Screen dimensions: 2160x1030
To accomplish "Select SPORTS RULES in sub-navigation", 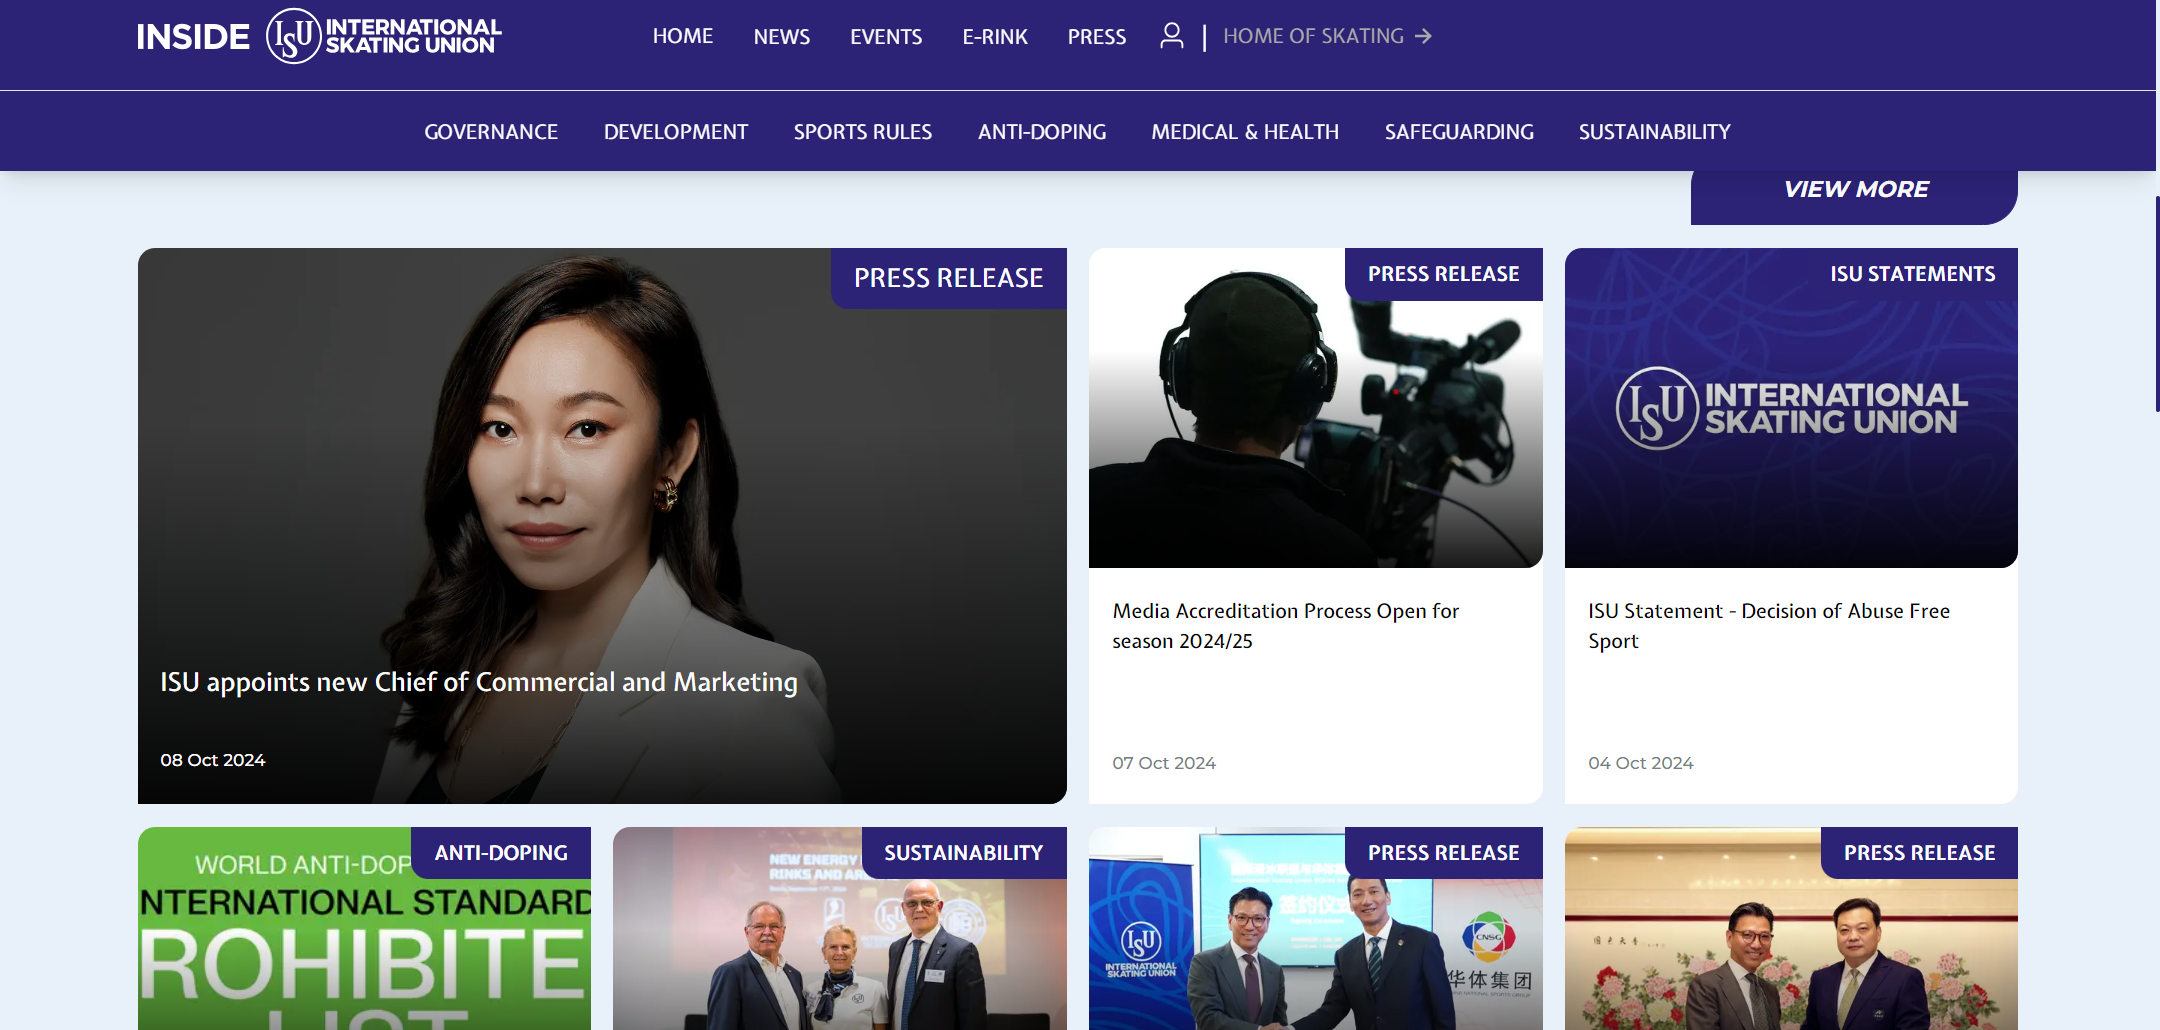I will coord(863,132).
